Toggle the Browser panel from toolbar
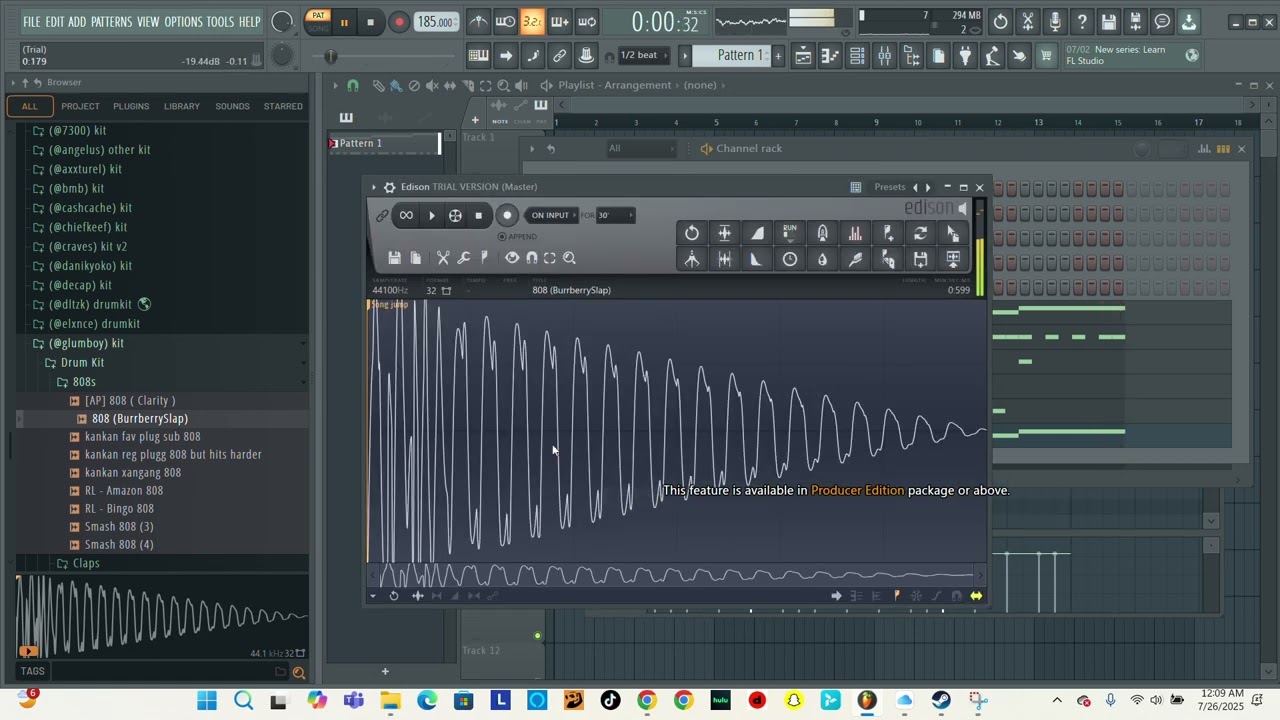 pyautogui.click(x=911, y=56)
